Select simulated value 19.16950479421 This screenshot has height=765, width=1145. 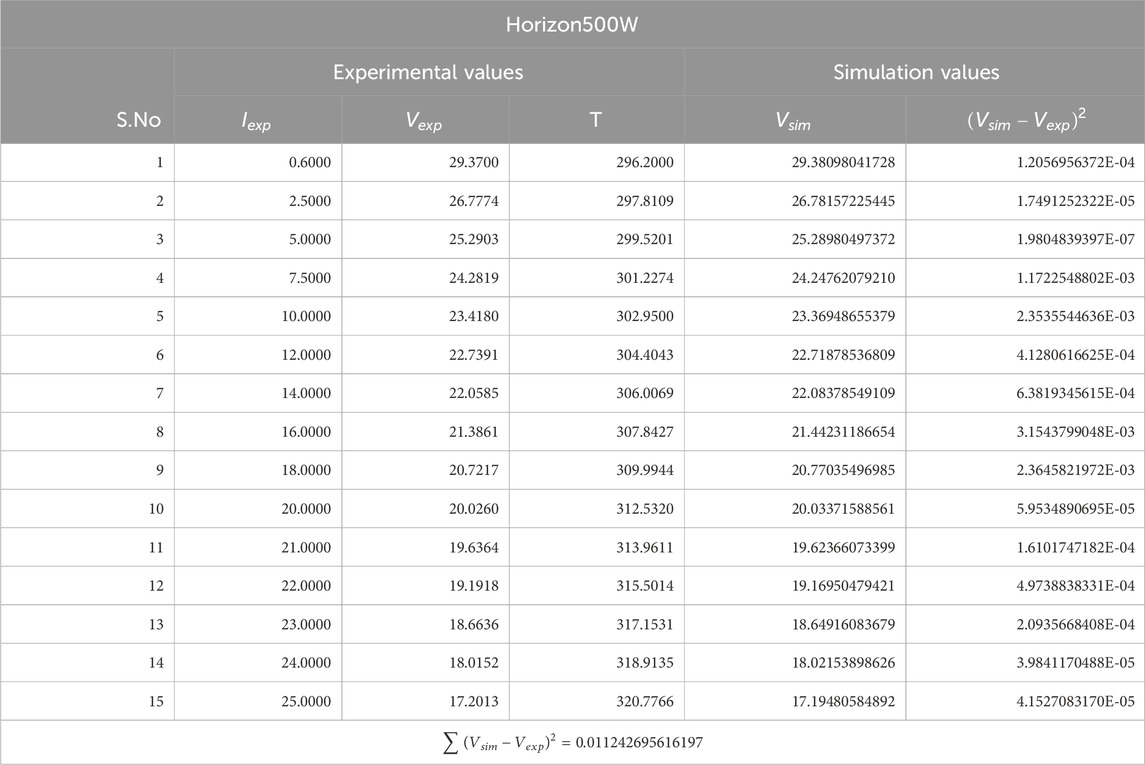click(843, 585)
